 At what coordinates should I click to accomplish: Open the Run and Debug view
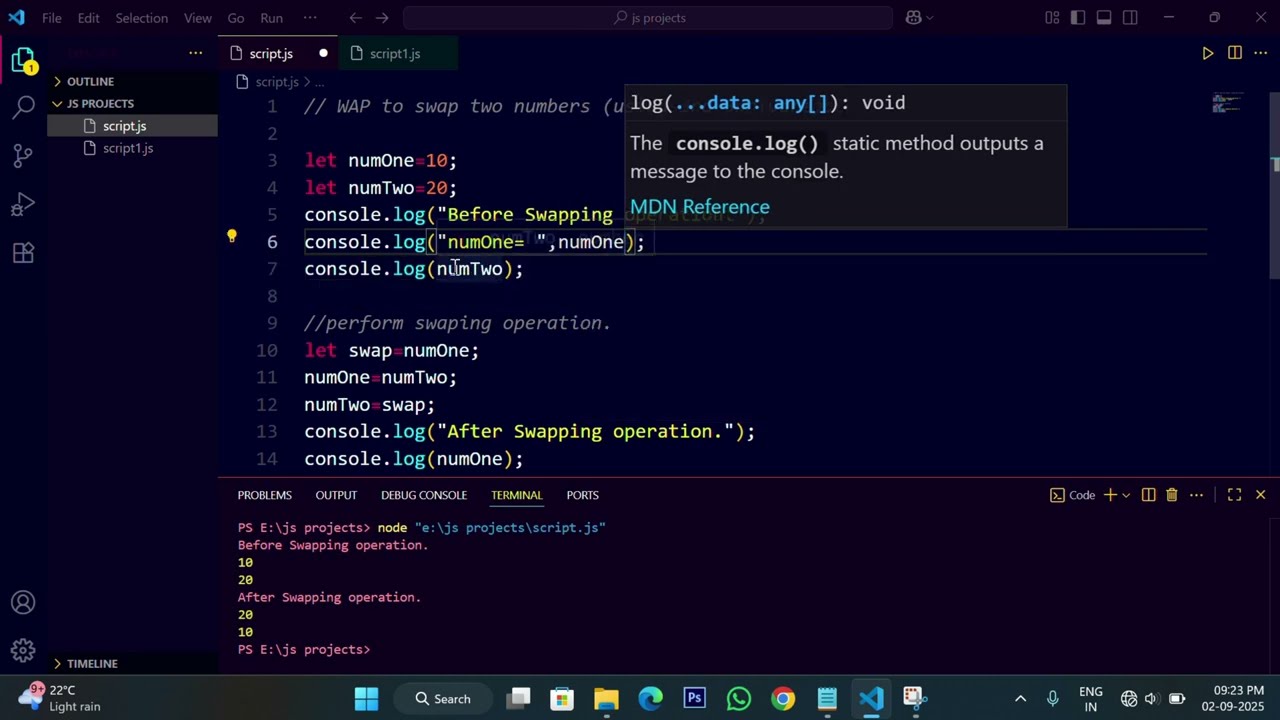(23, 204)
